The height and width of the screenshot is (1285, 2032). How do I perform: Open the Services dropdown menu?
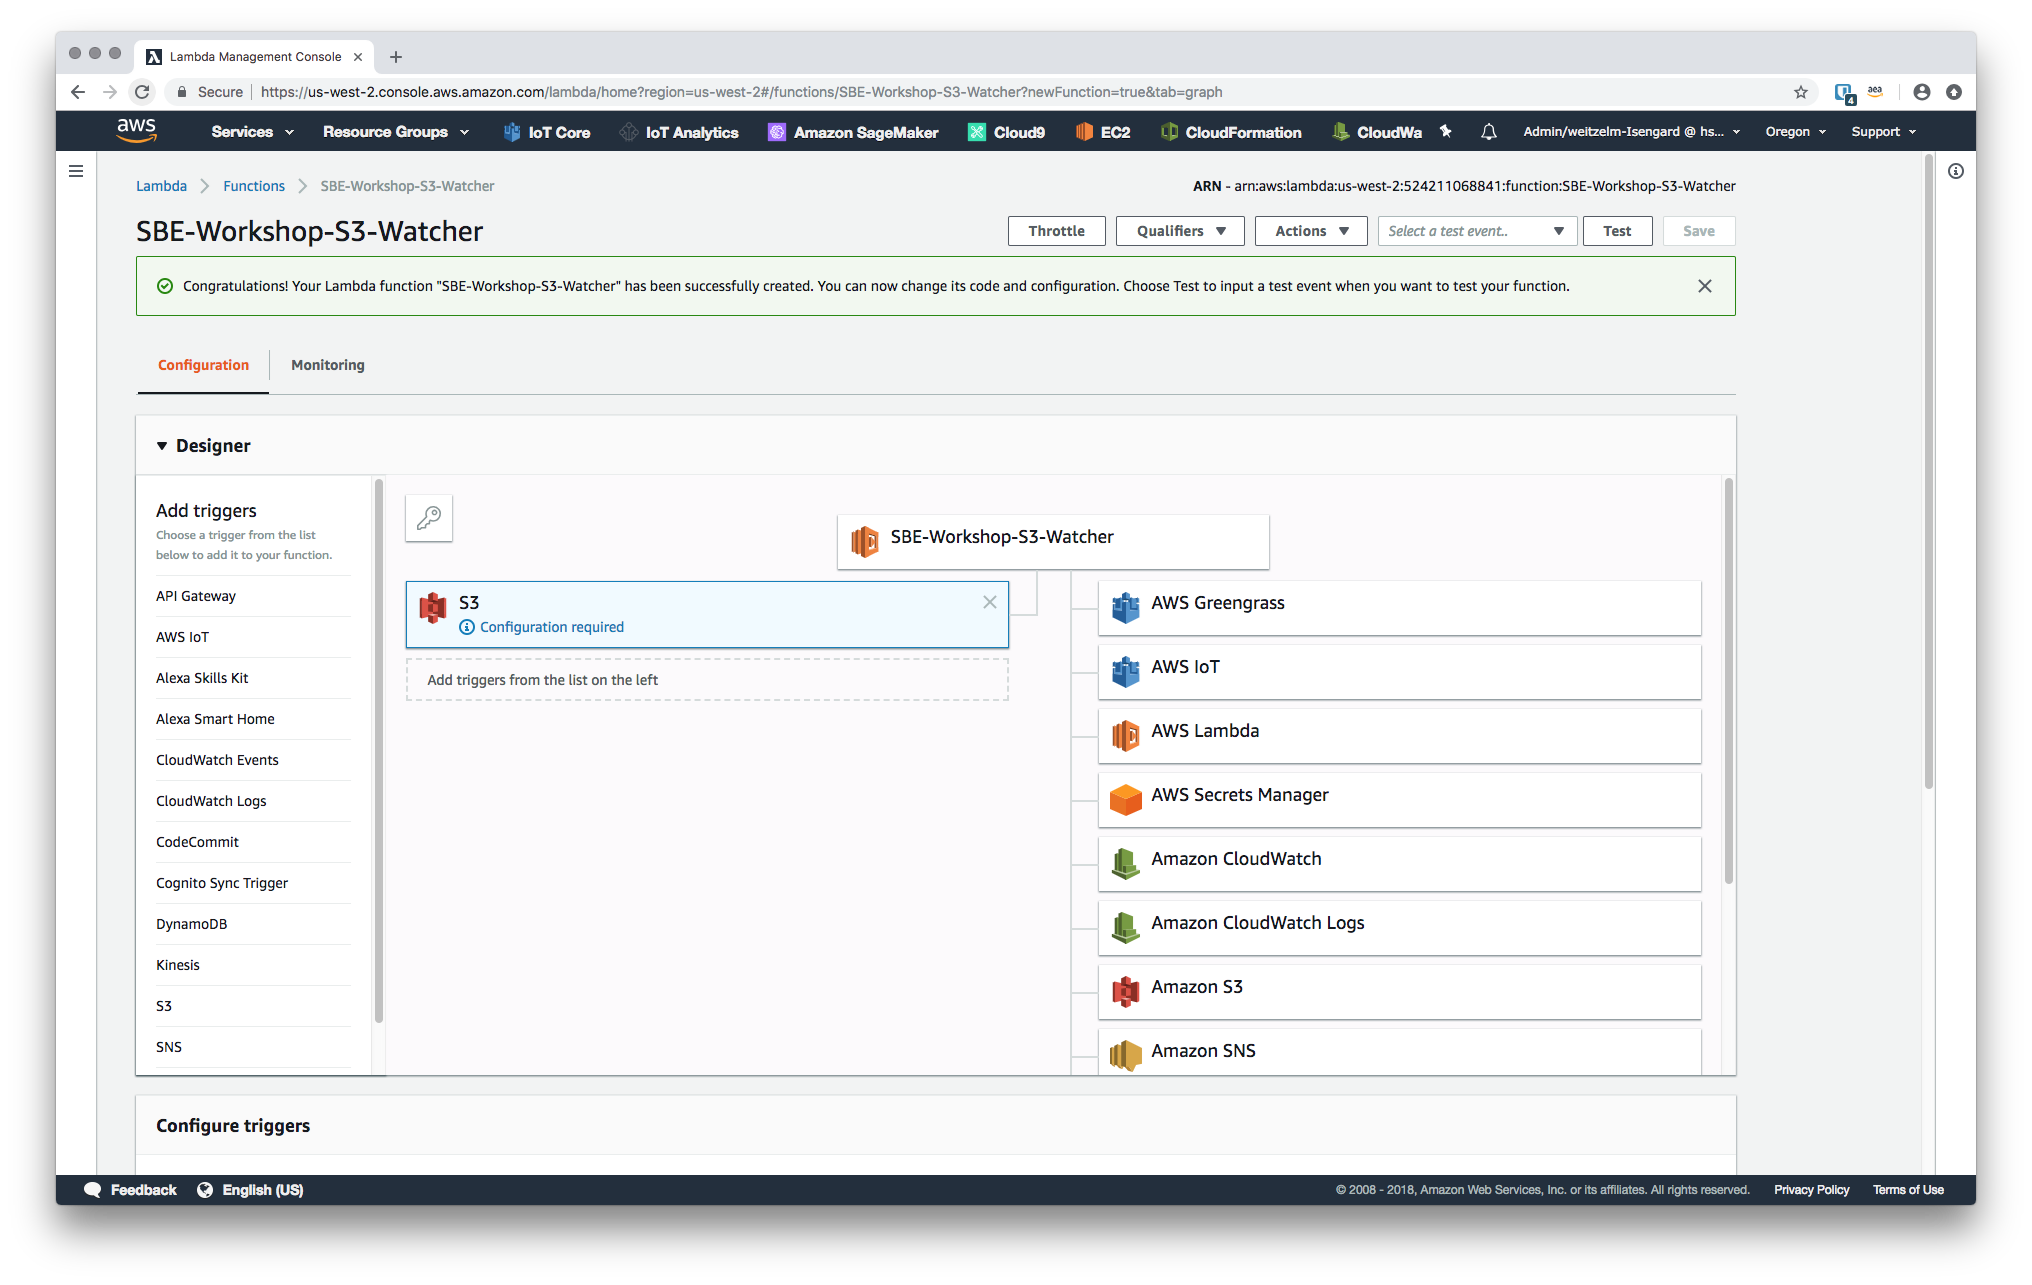pyautogui.click(x=253, y=132)
